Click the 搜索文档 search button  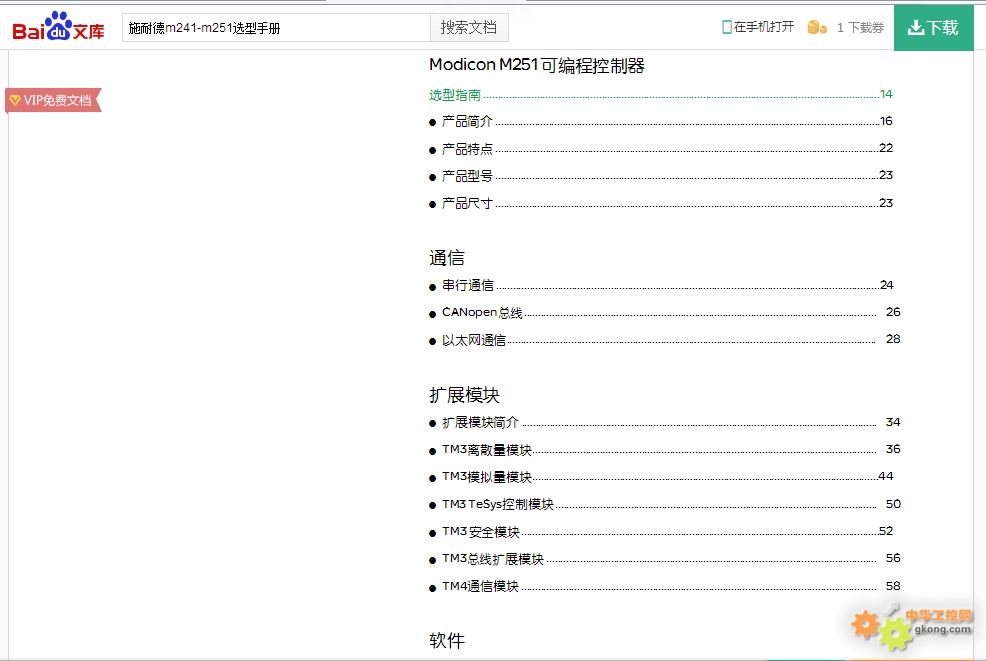tap(468, 27)
